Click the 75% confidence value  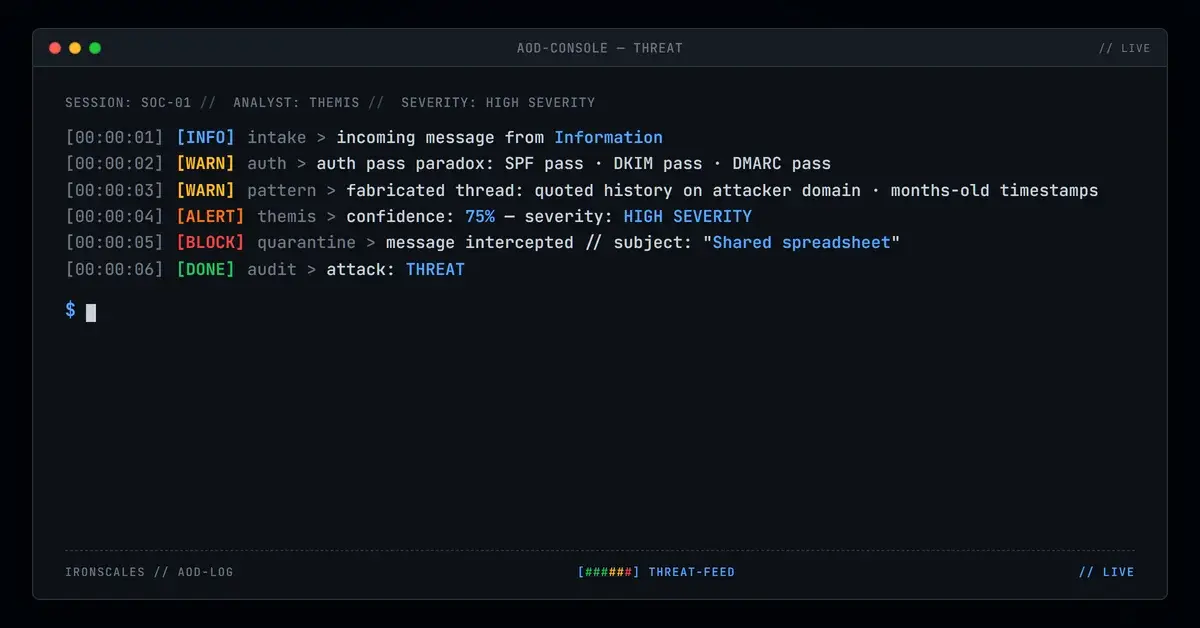click(x=480, y=216)
